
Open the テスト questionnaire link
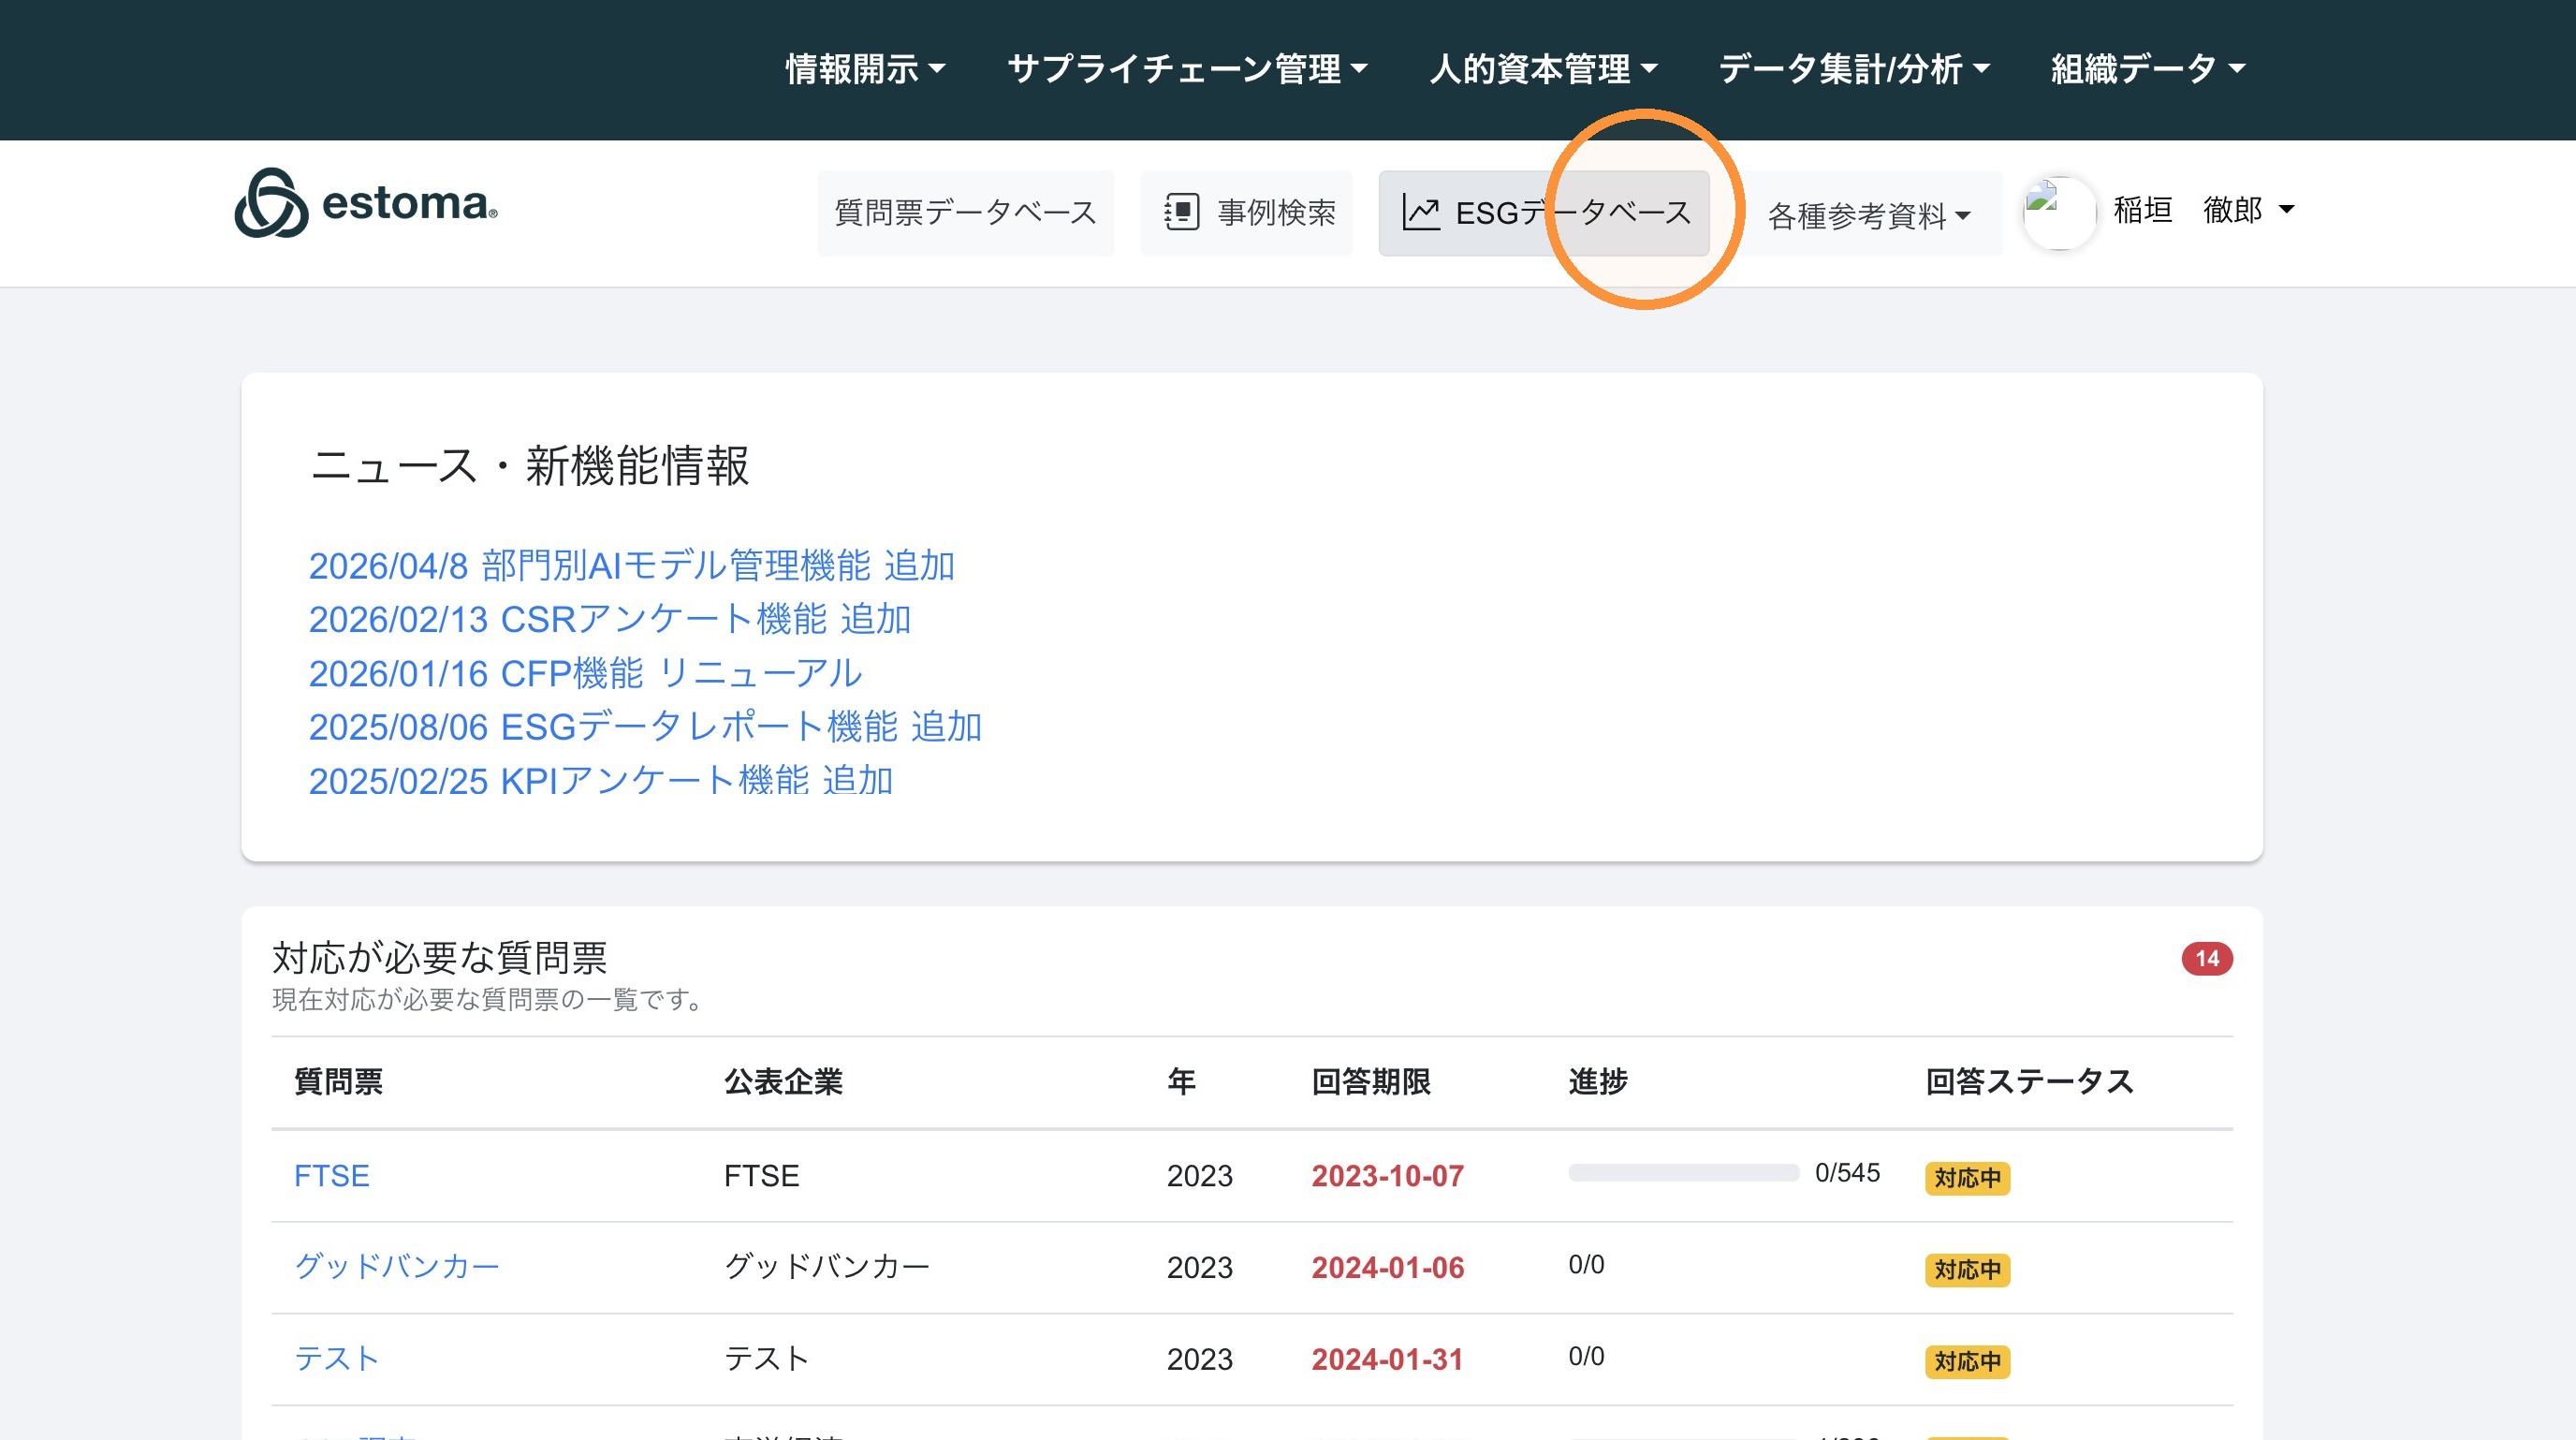(x=336, y=1359)
